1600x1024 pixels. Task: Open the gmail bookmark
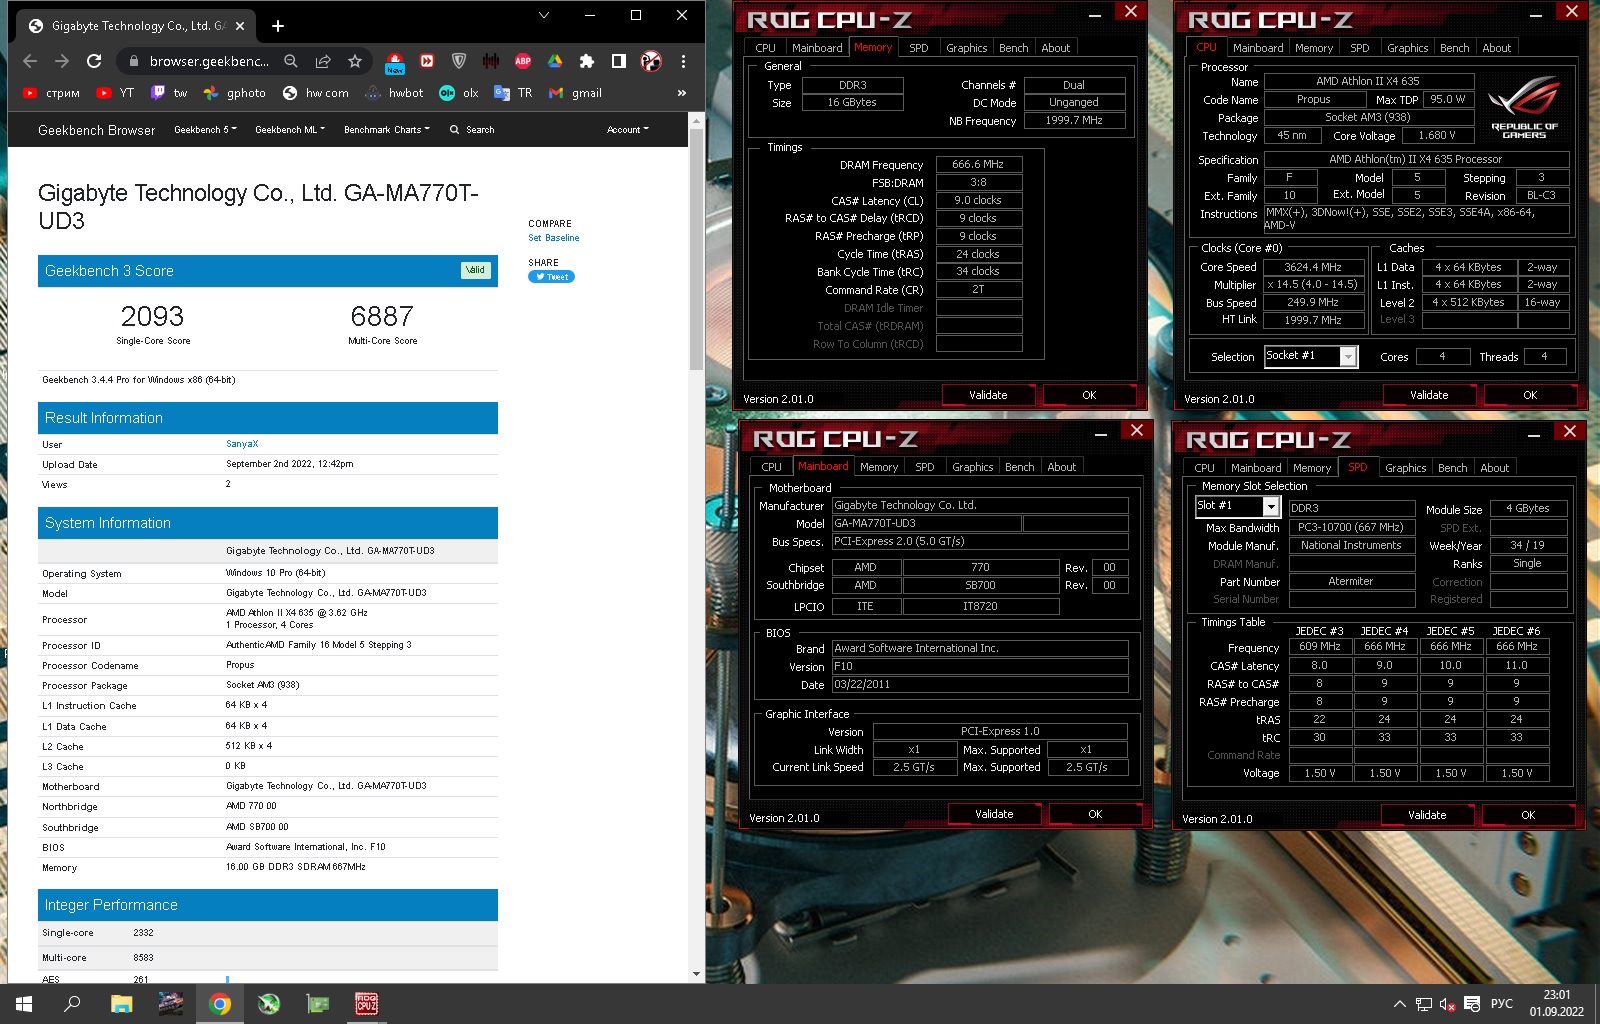click(576, 93)
